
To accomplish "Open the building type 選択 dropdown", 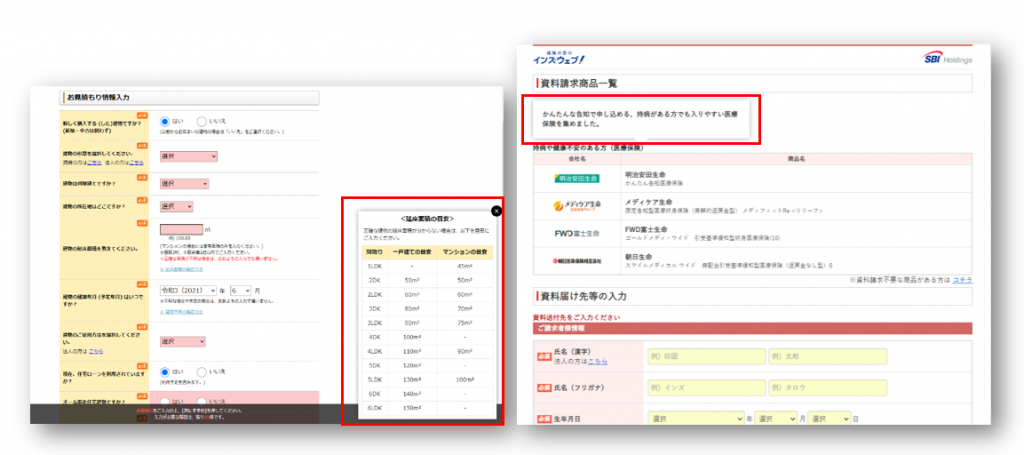I will tap(189, 157).
